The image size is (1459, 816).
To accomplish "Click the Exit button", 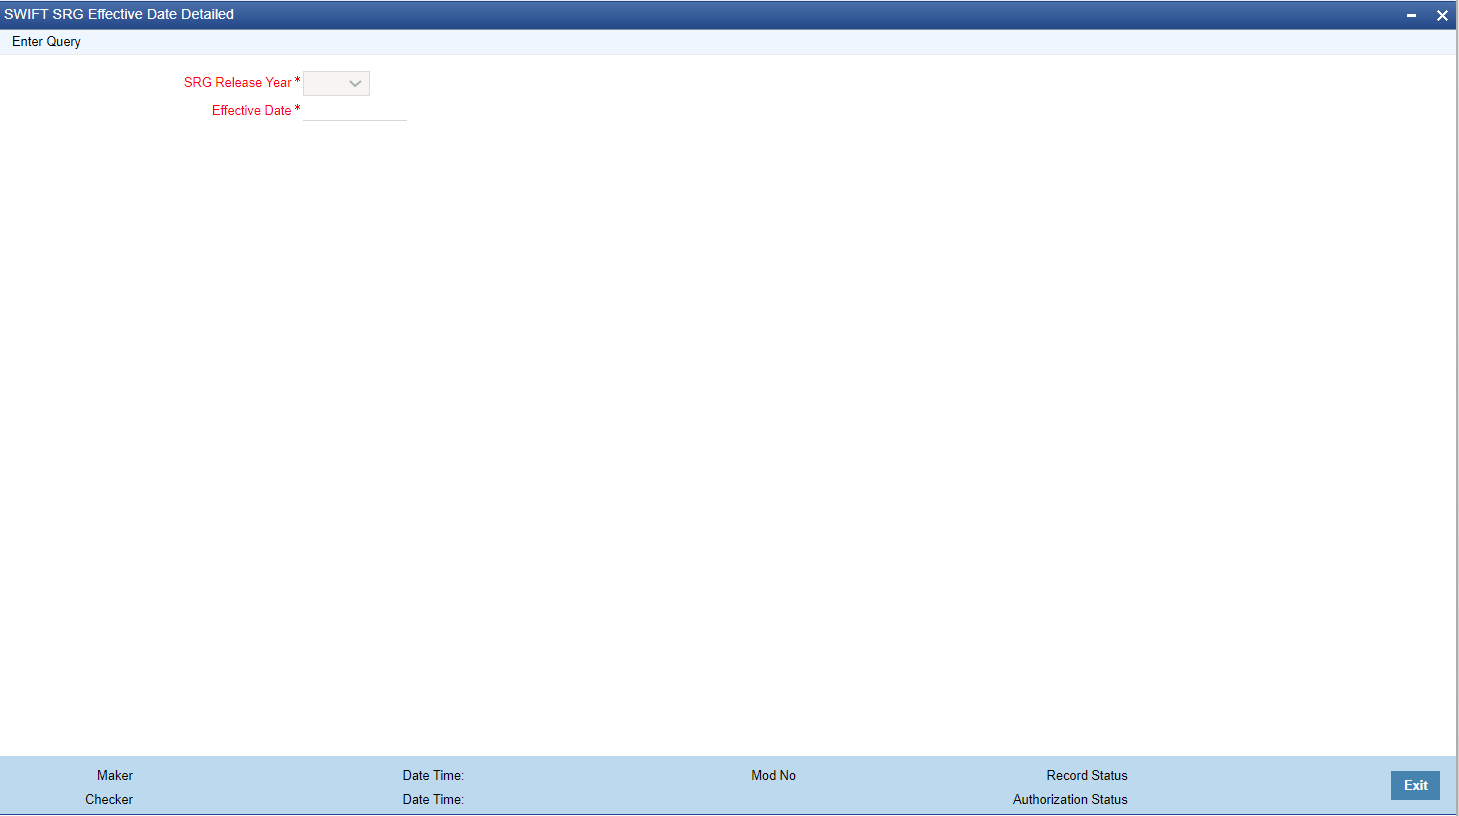I will coord(1415,786).
